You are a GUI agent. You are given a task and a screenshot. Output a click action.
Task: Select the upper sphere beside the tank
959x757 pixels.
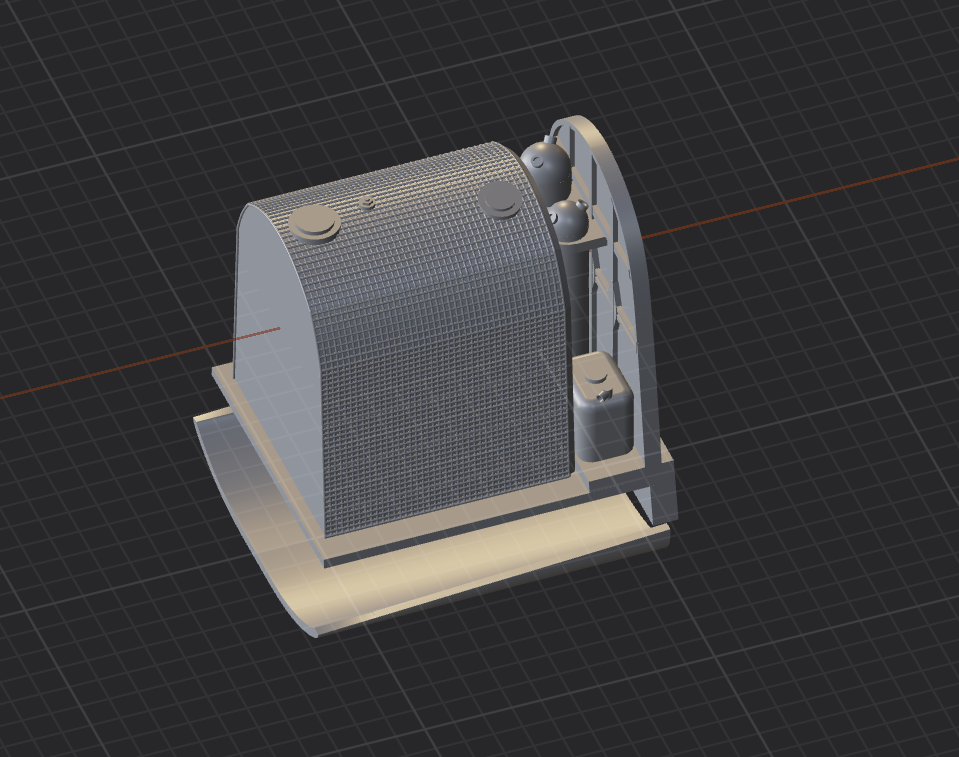coord(544,165)
